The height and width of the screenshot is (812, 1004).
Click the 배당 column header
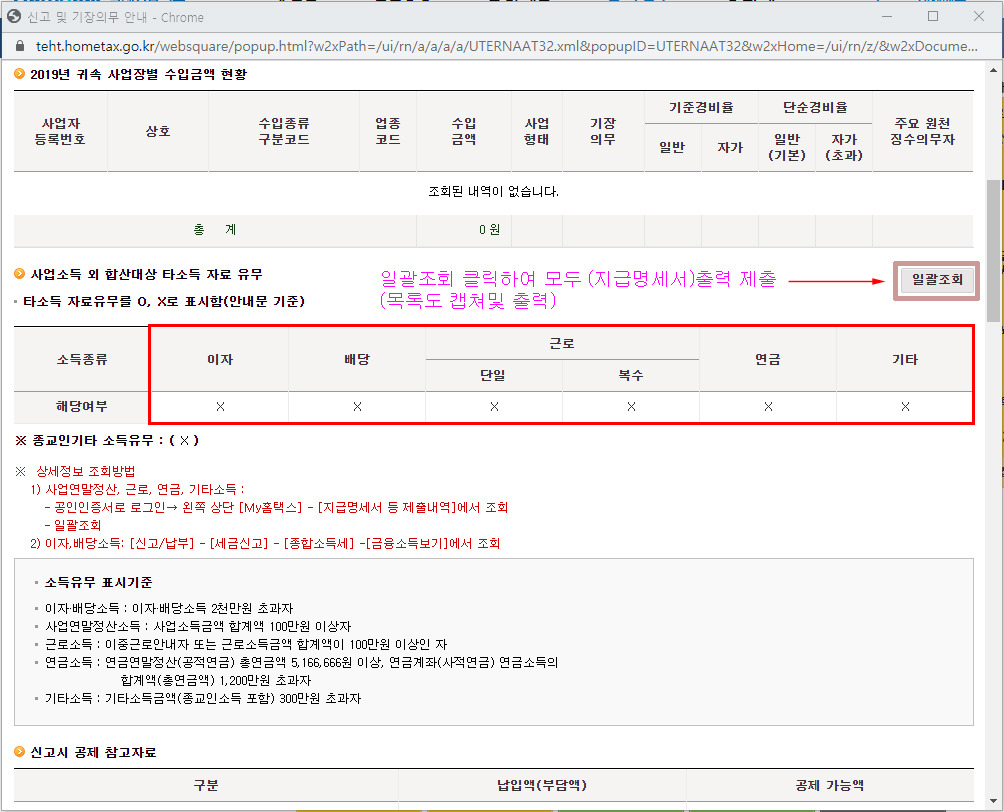pyautogui.click(x=357, y=359)
